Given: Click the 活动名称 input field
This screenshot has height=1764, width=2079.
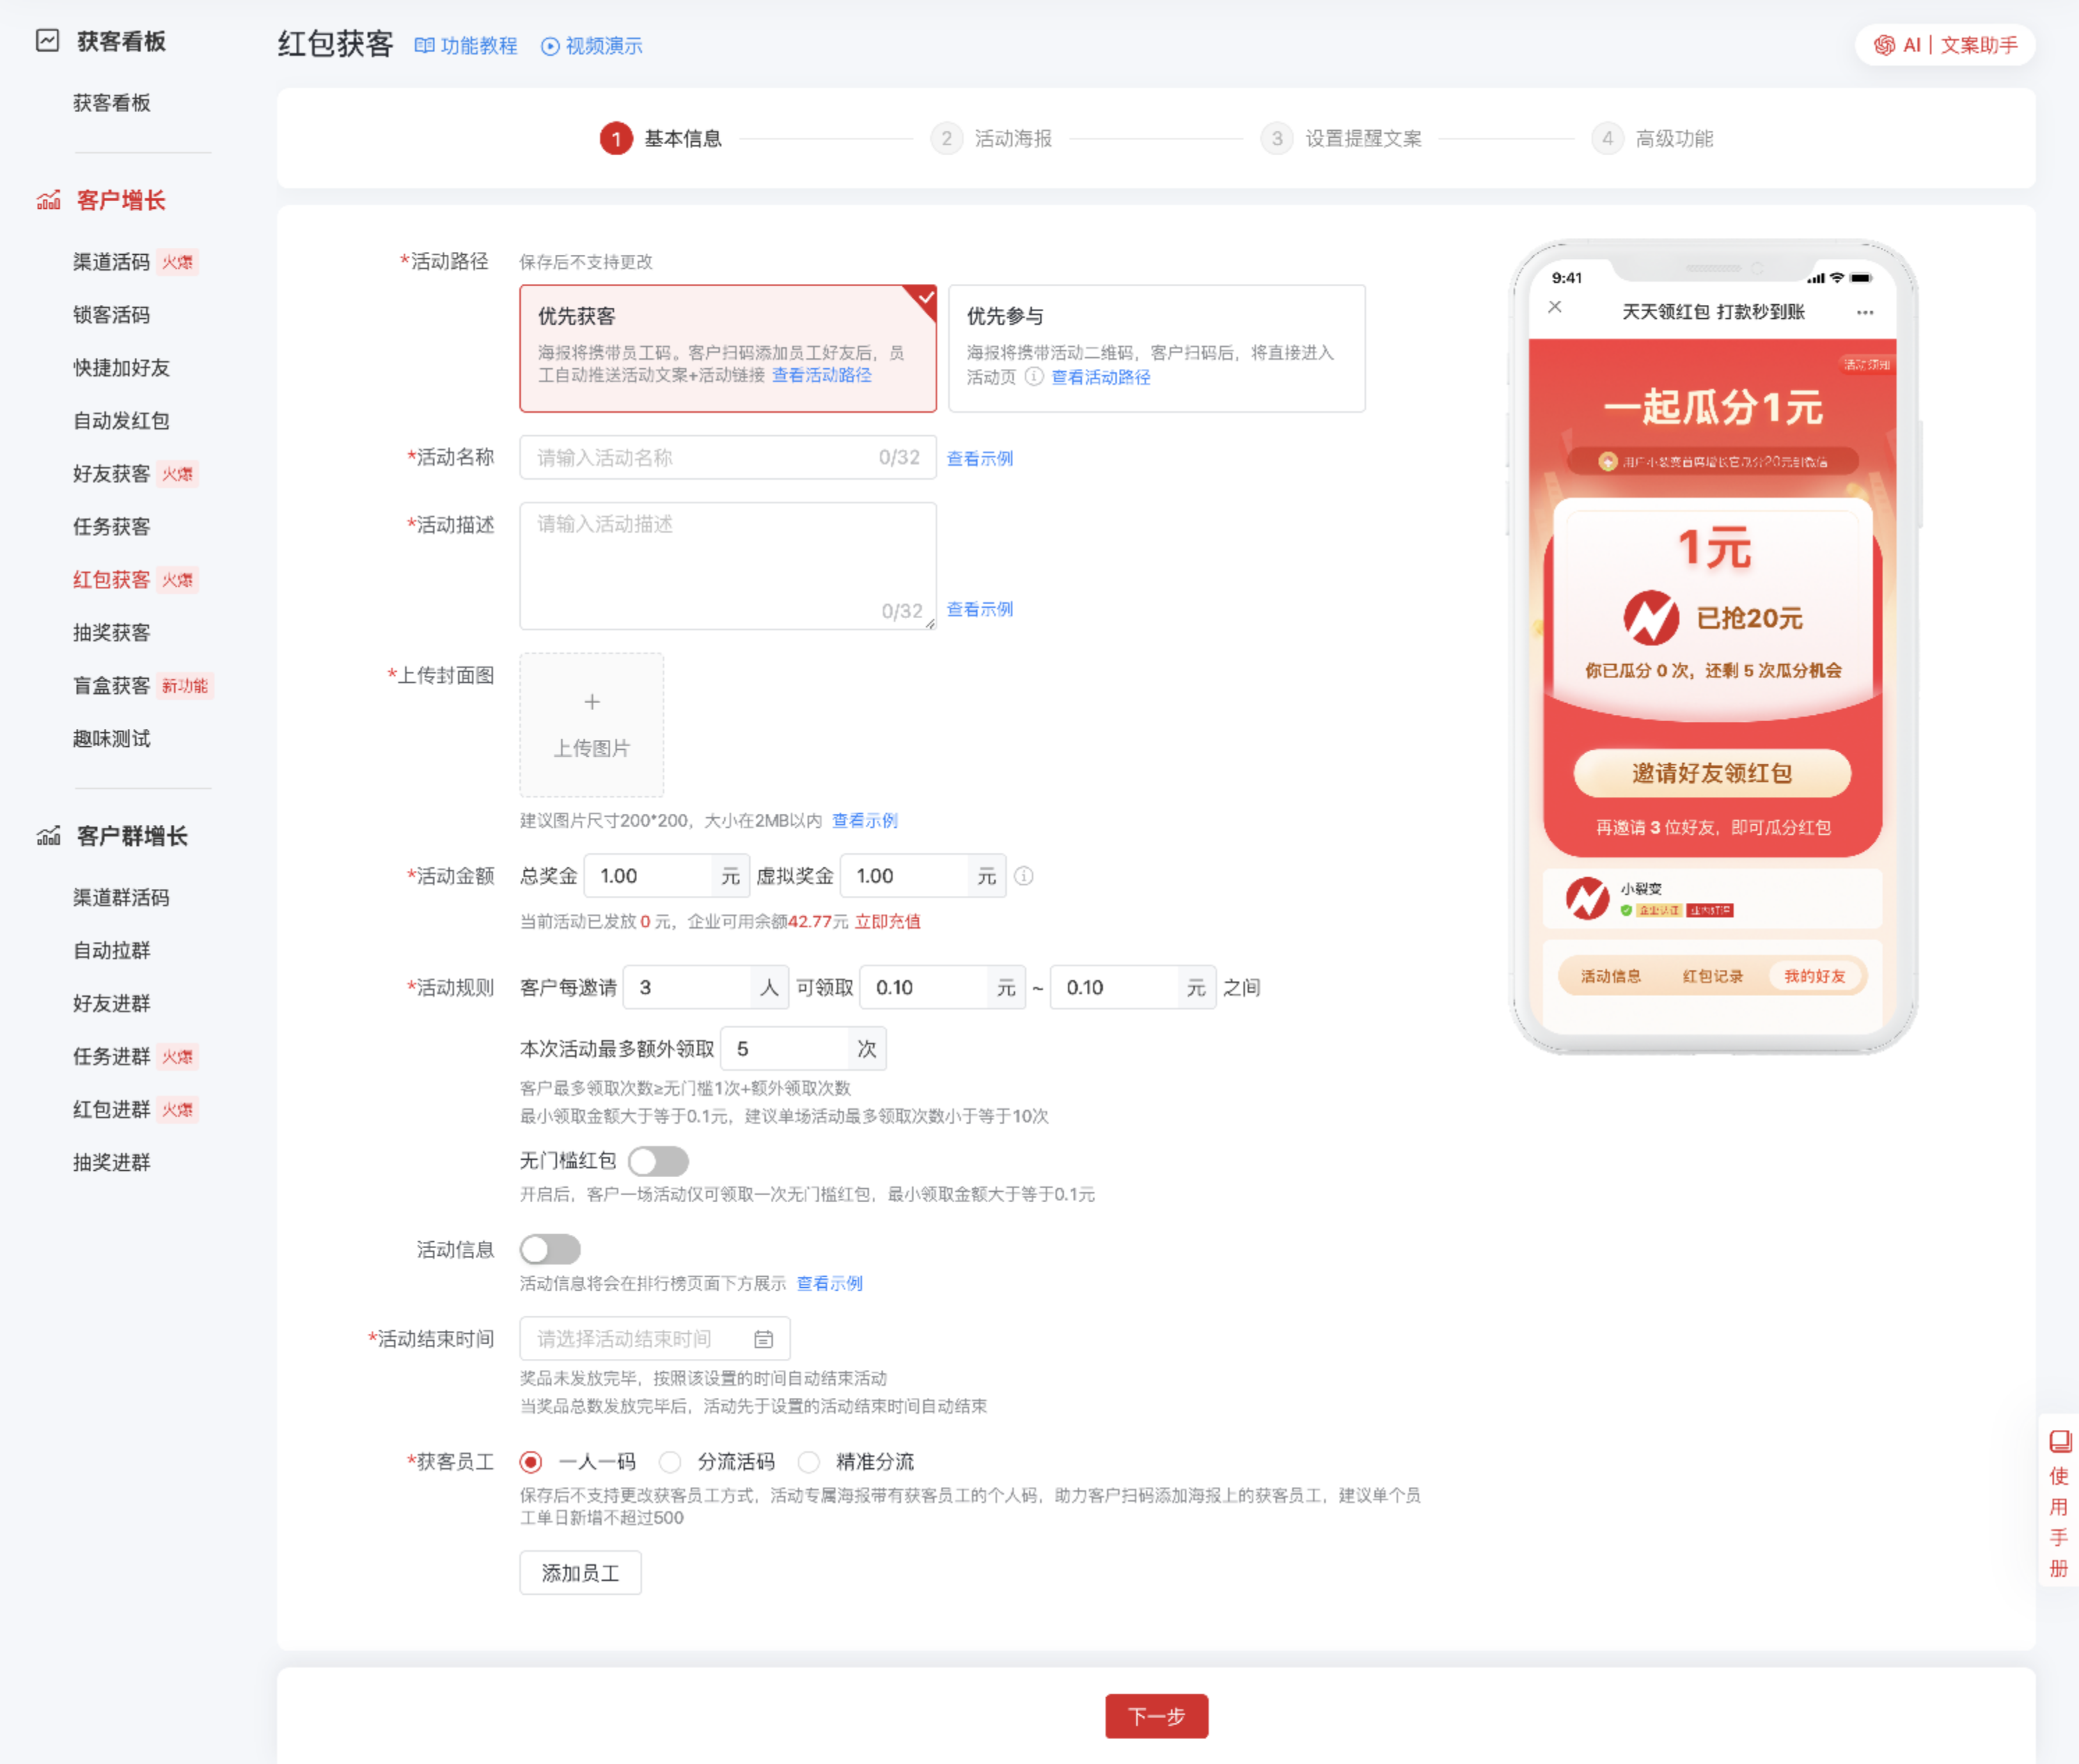Looking at the screenshot, I should [x=700, y=458].
